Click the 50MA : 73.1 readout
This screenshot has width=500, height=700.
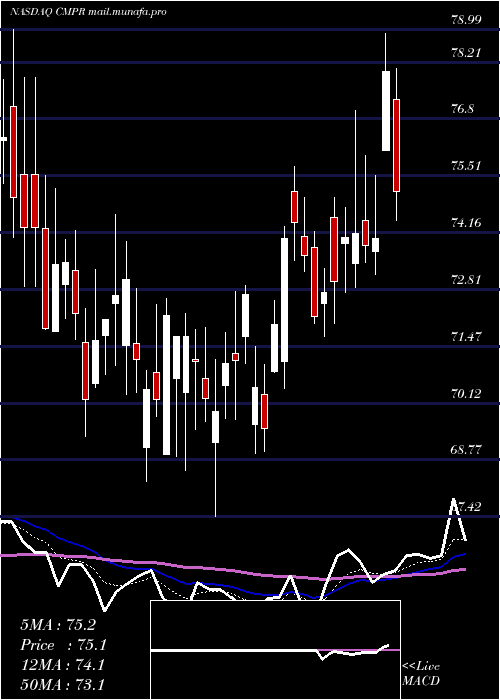point(62,684)
